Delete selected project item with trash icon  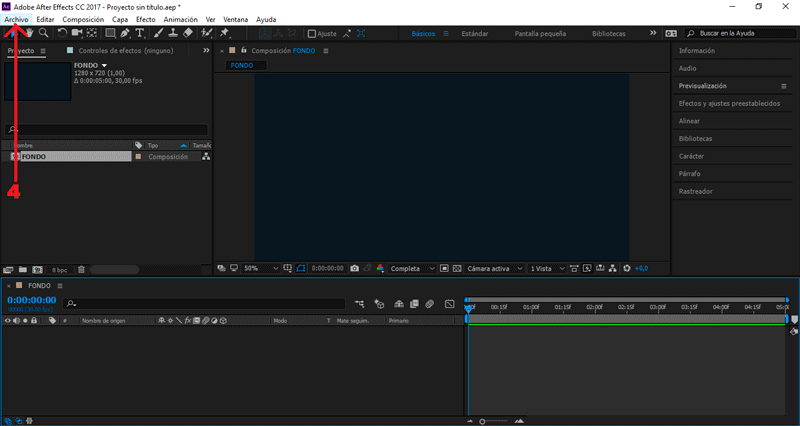point(81,269)
